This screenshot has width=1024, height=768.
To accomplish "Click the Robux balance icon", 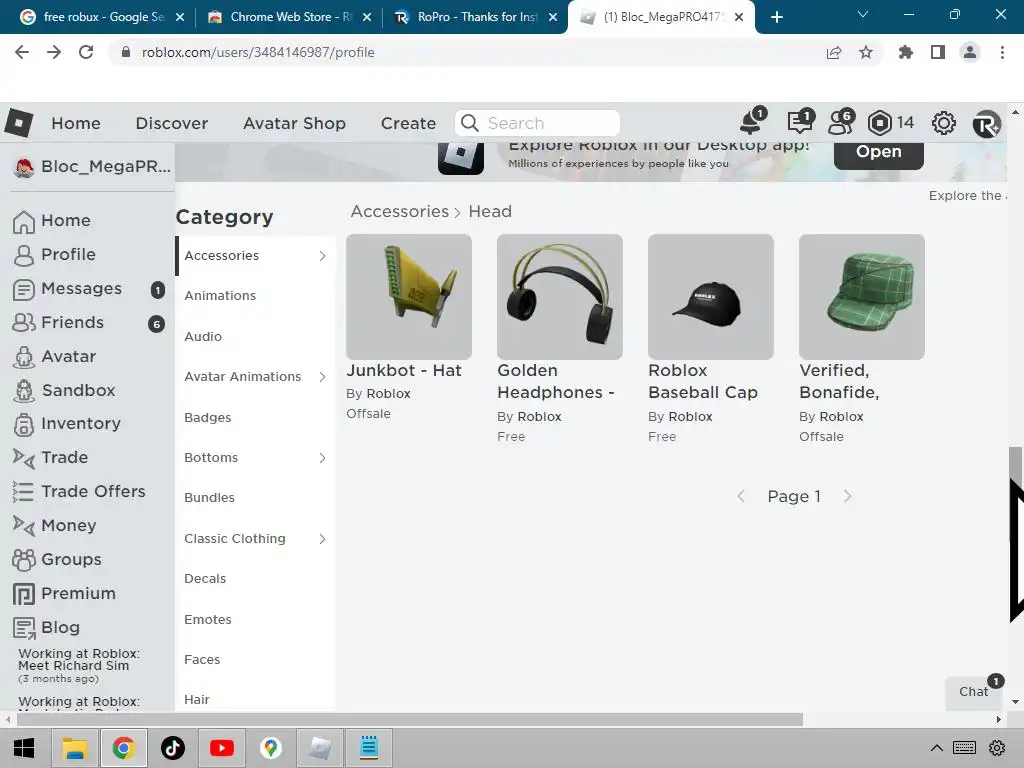I will tap(880, 123).
